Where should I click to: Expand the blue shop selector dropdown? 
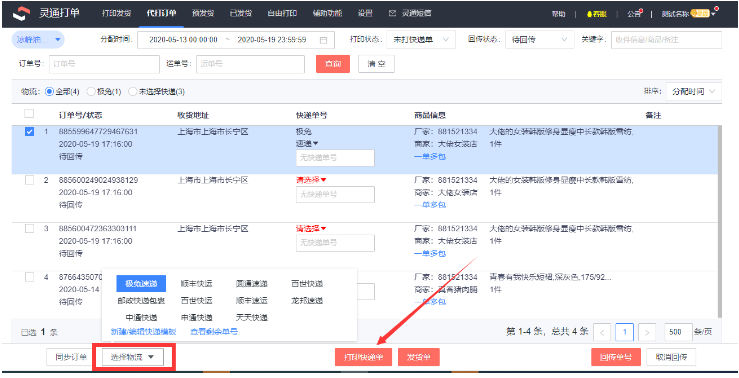click(x=38, y=40)
